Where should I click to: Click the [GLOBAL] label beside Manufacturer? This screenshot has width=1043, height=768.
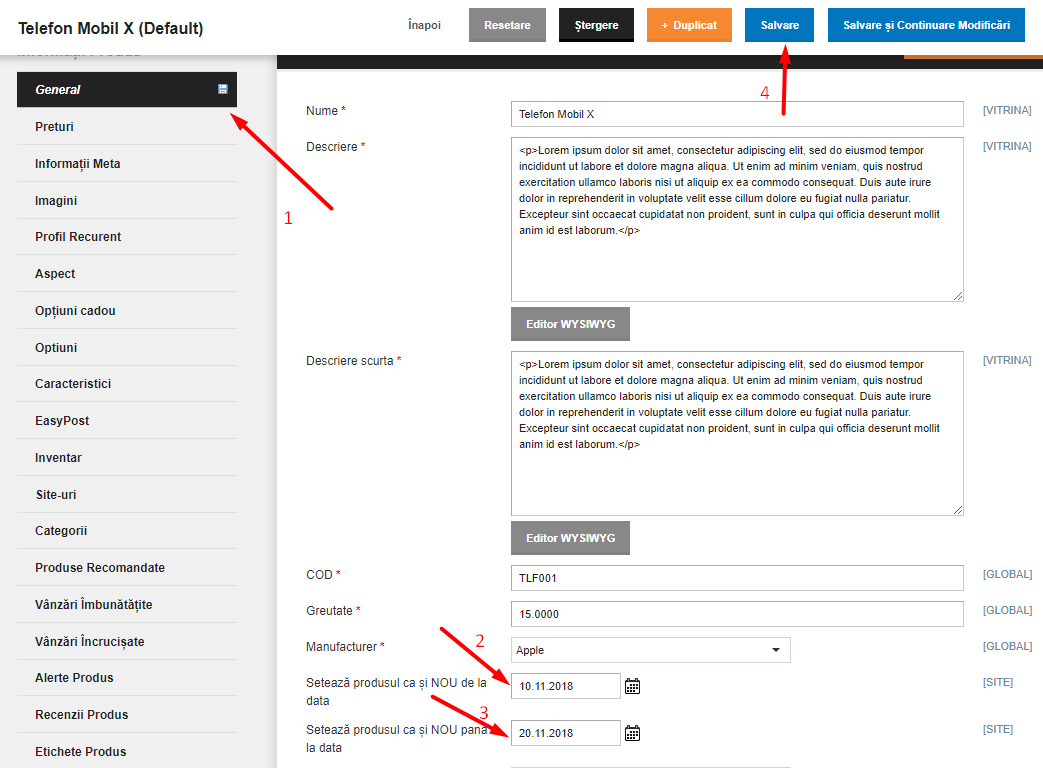point(1007,646)
